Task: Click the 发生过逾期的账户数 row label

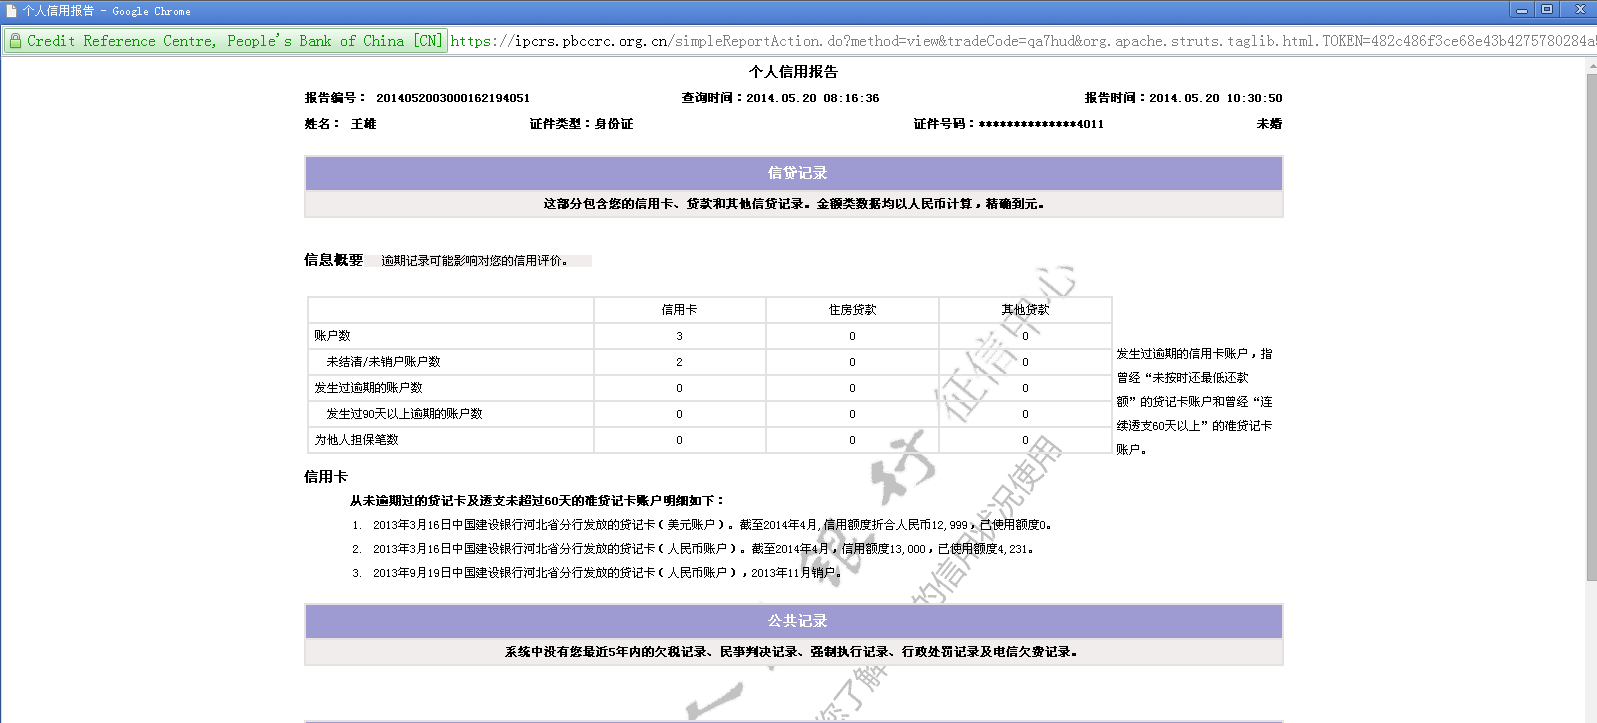Action: click(368, 388)
